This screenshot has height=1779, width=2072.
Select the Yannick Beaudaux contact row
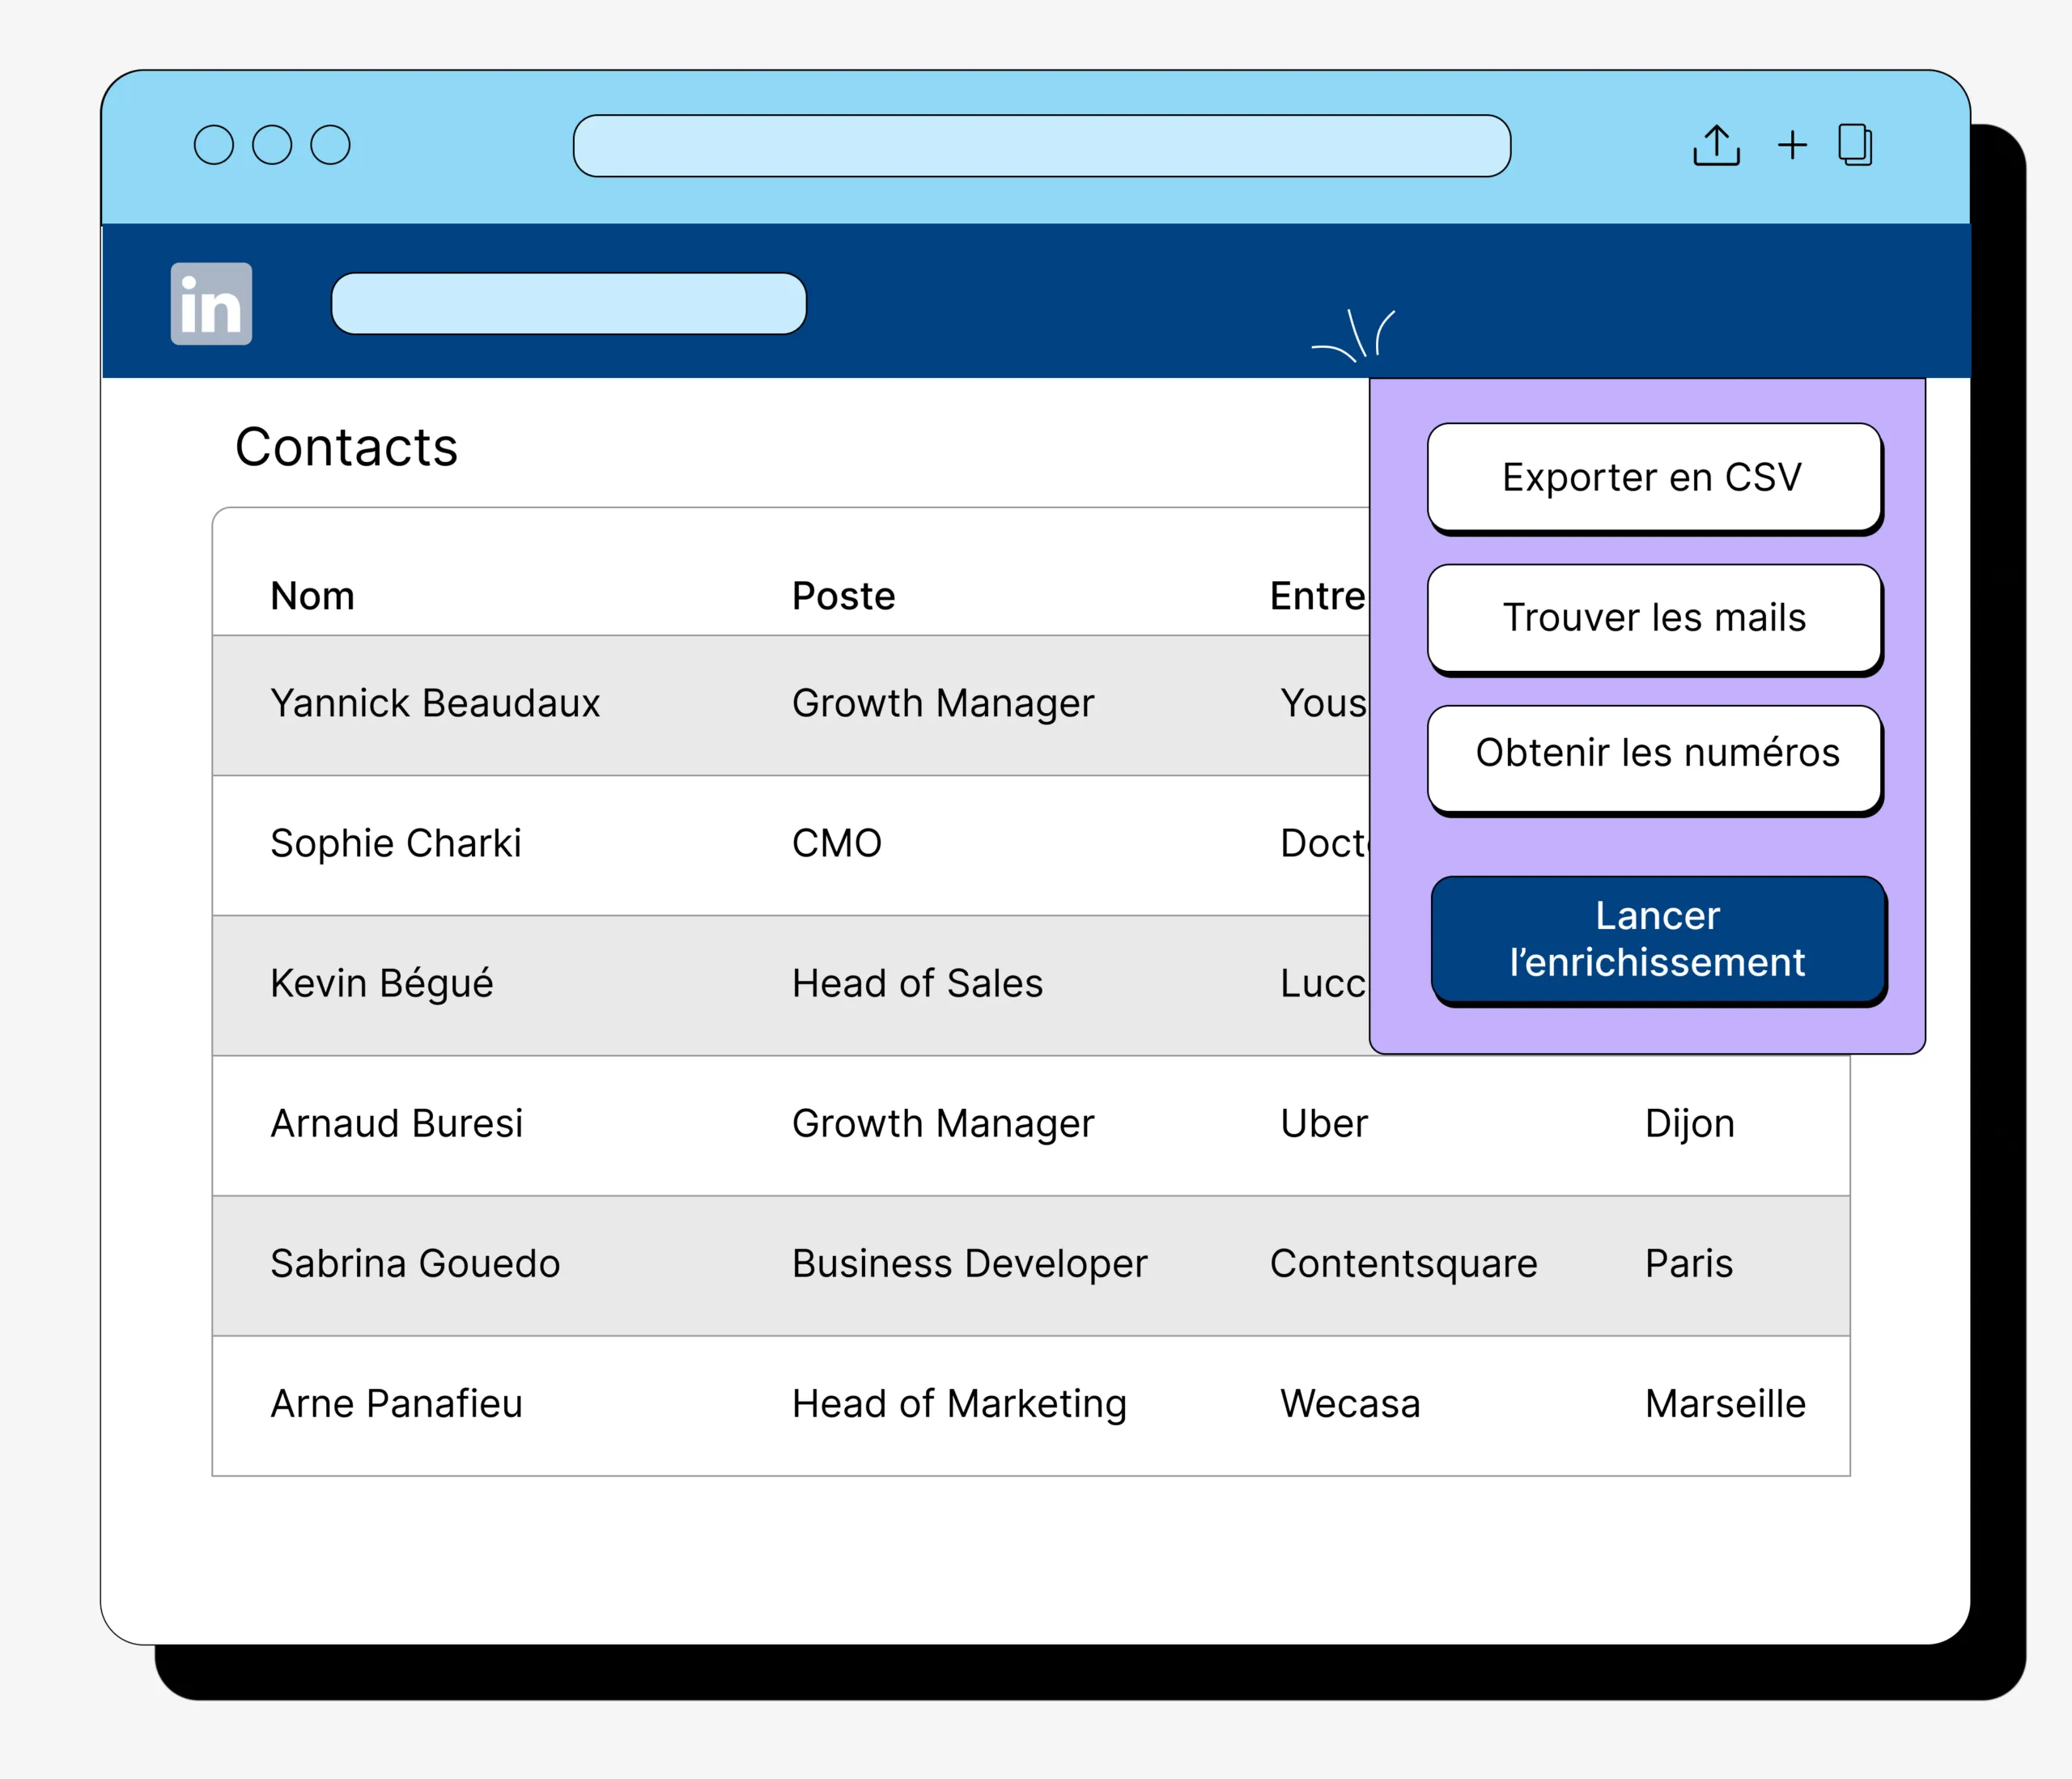435,704
